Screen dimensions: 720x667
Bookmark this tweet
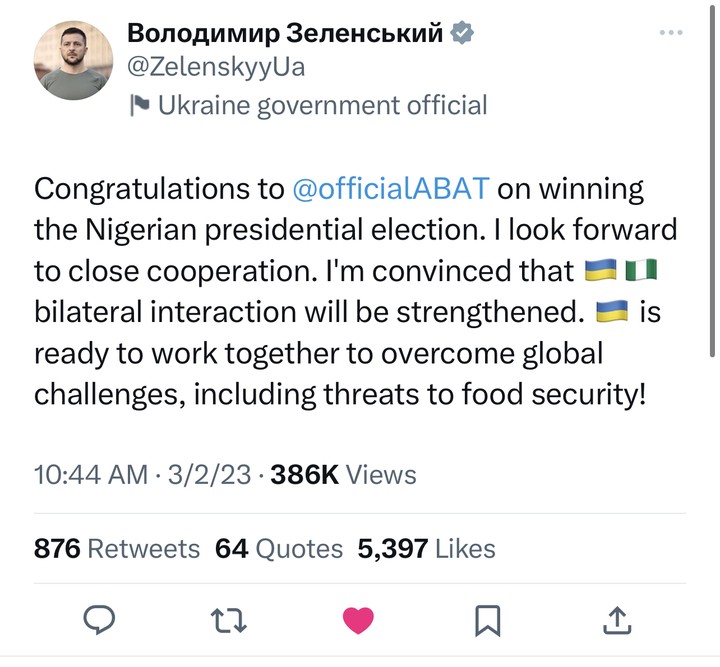coord(487,620)
